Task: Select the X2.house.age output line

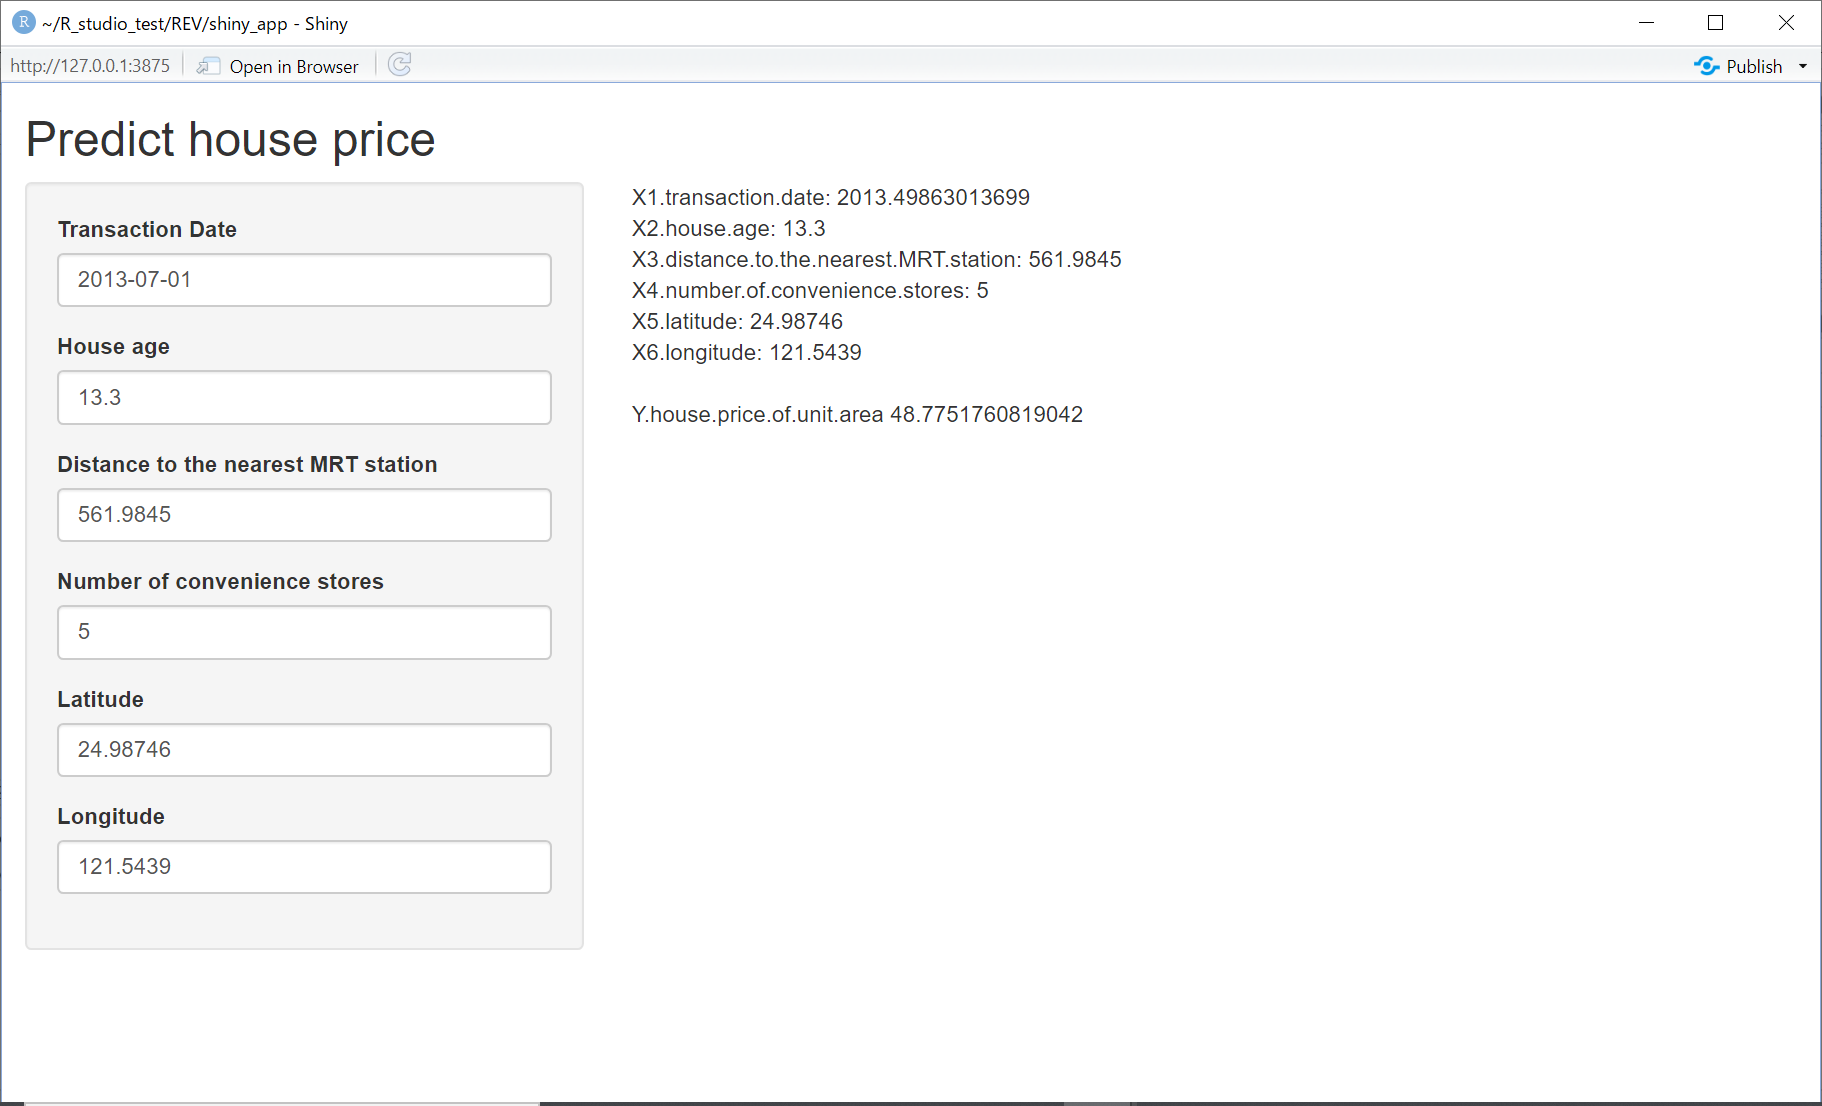Action: (x=729, y=229)
